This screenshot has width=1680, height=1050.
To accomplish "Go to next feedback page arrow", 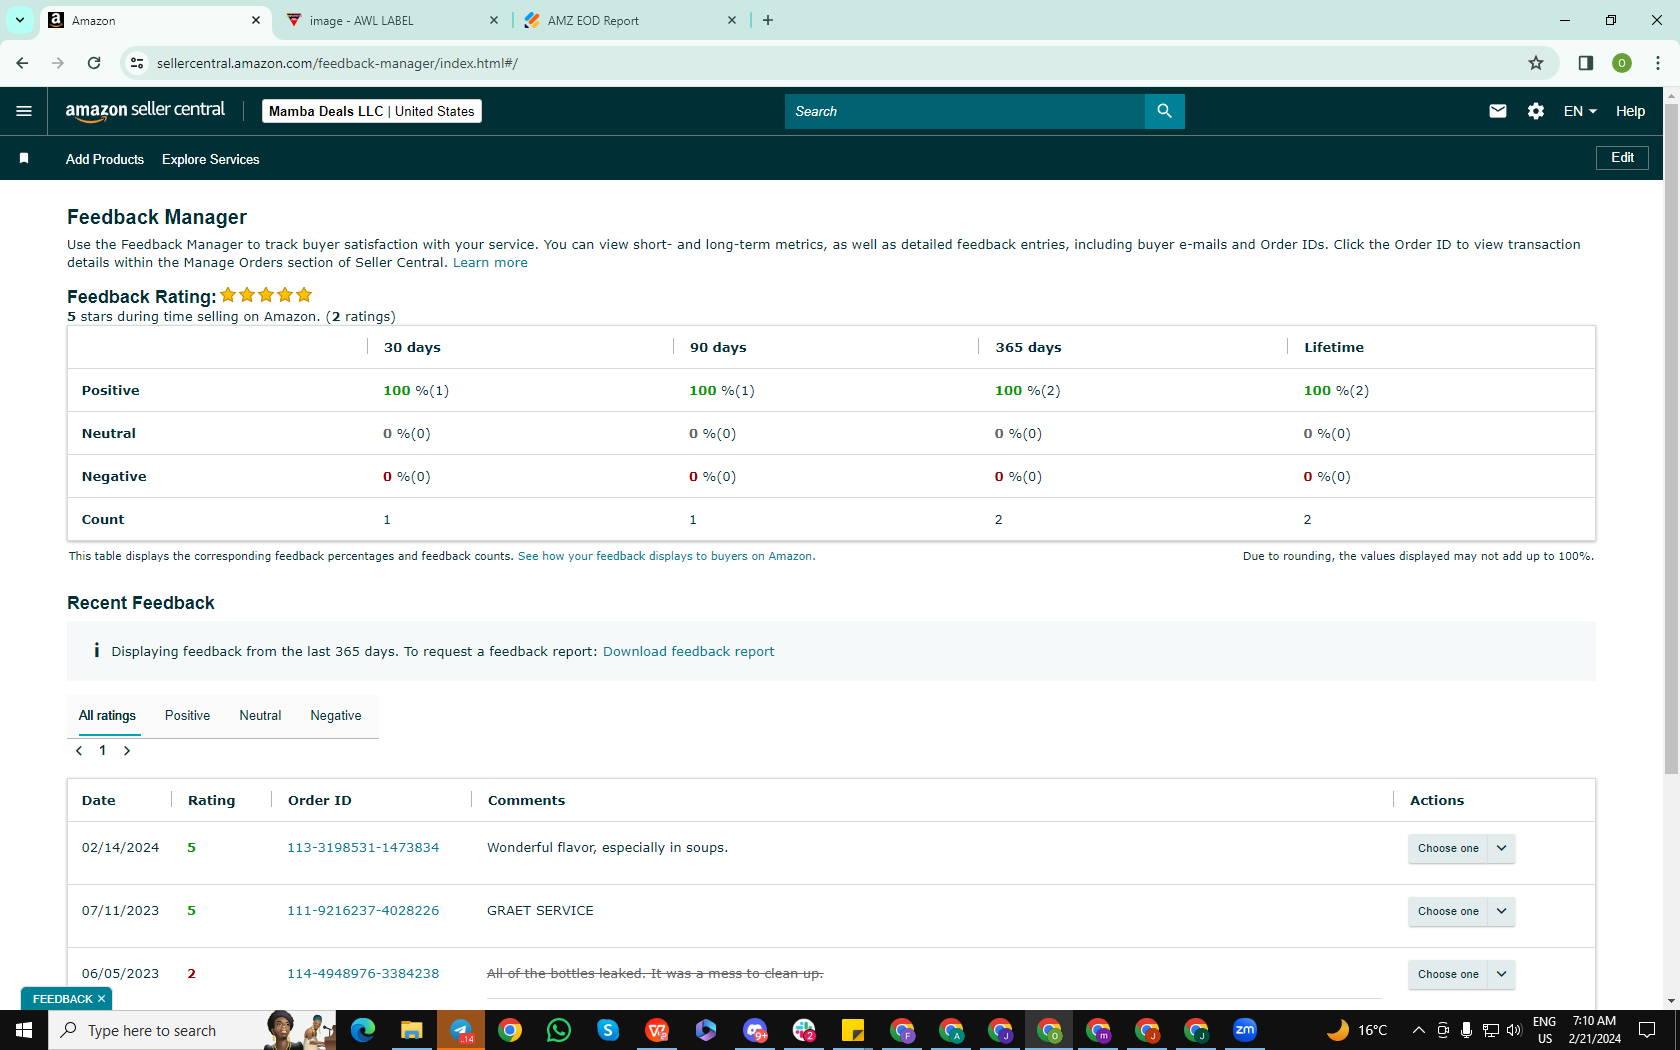I will [x=127, y=750].
